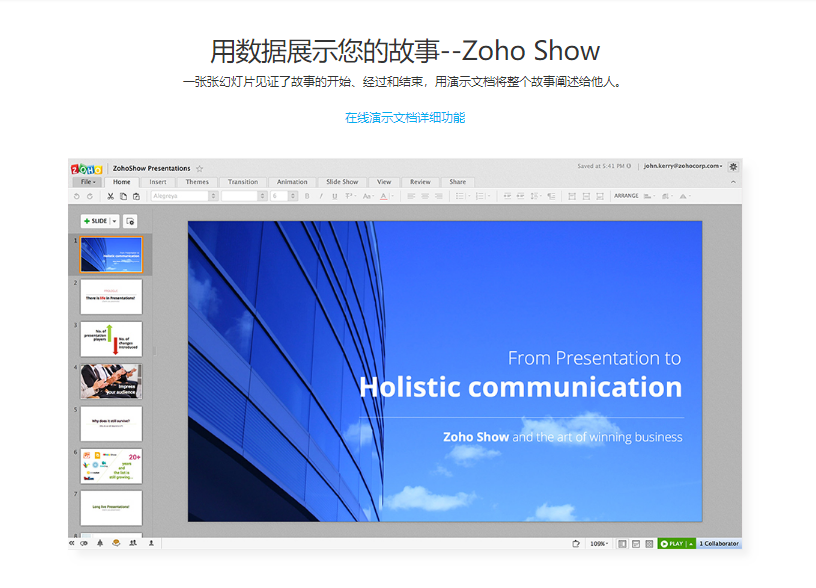Open the text effects dropdown
This screenshot has width=816, height=588.
(x=351, y=196)
